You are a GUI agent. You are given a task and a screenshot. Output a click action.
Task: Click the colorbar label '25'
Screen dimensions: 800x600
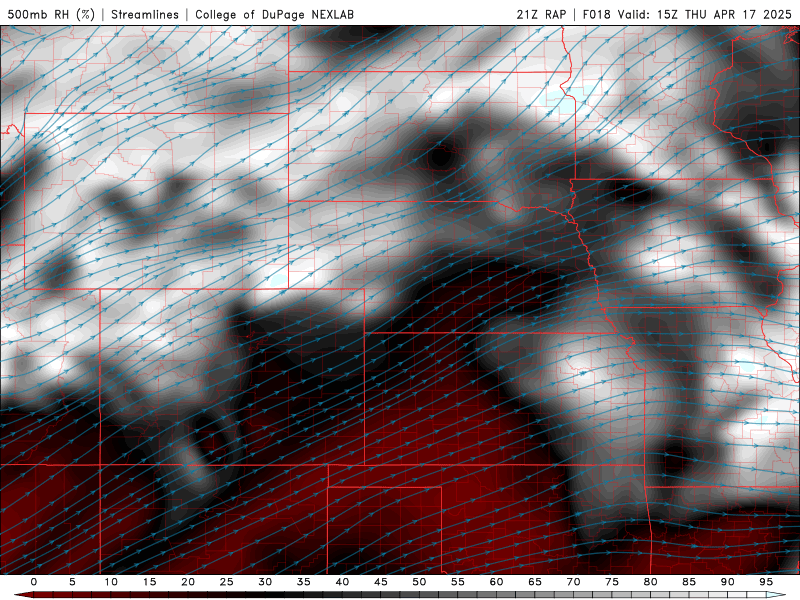(x=227, y=582)
